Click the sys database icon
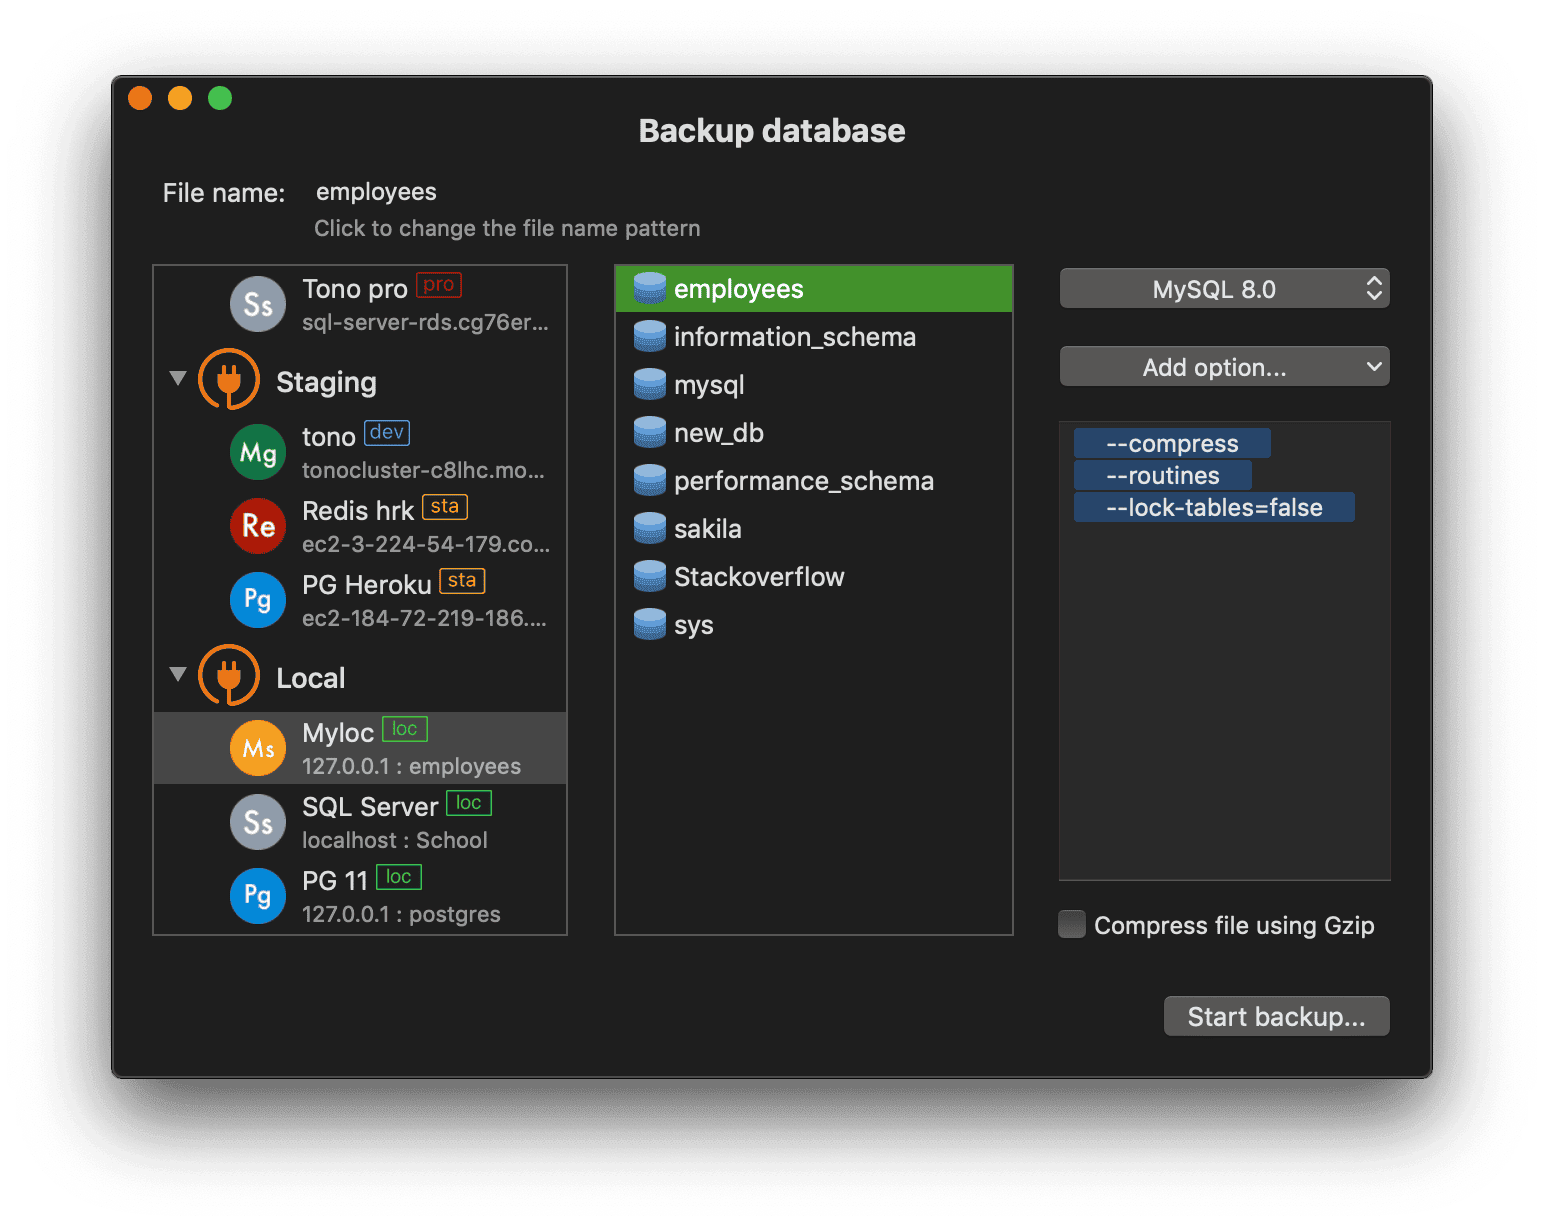This screenshot has width=1544, height=1226. click(650, 624)
